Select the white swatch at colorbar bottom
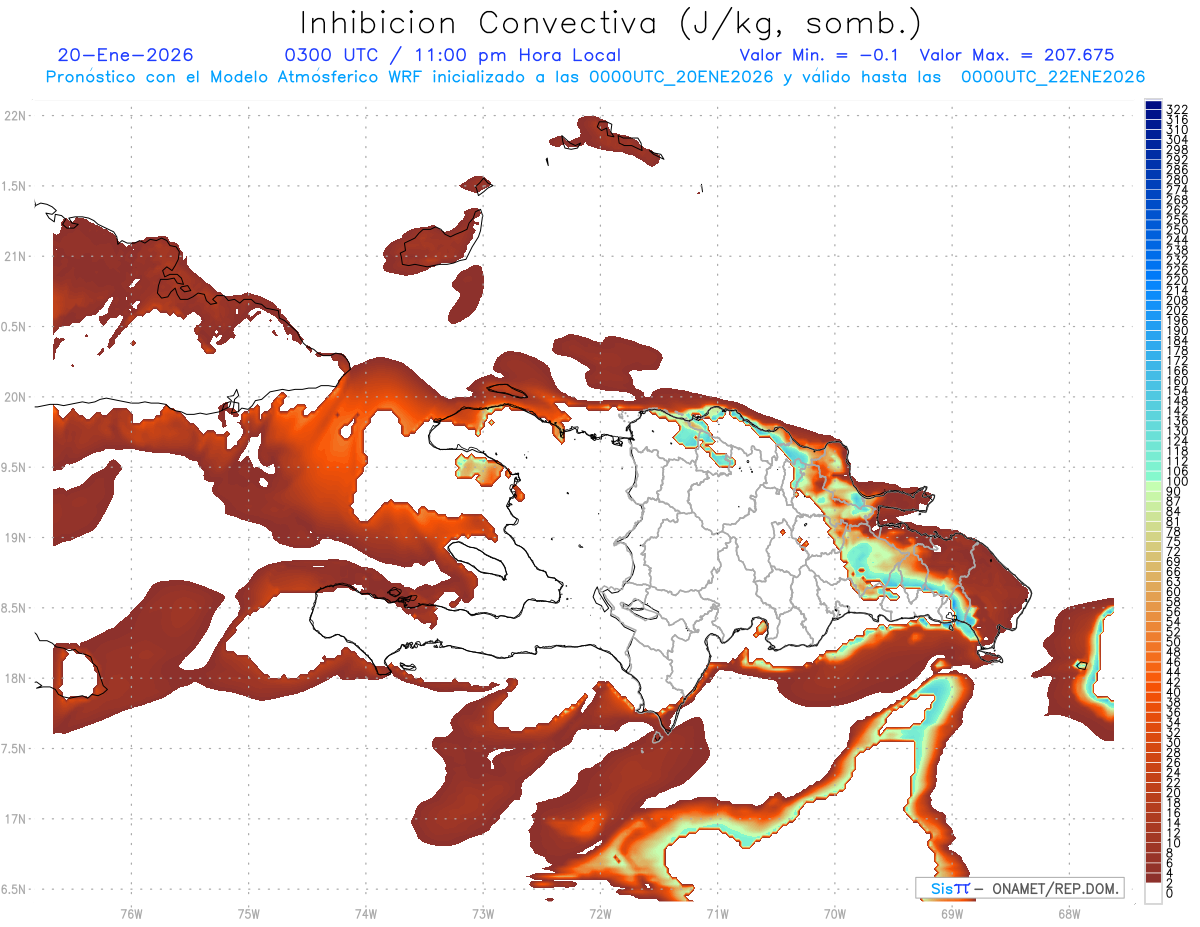Screen dimensions: 1200x927 (x=1153, y=893)
